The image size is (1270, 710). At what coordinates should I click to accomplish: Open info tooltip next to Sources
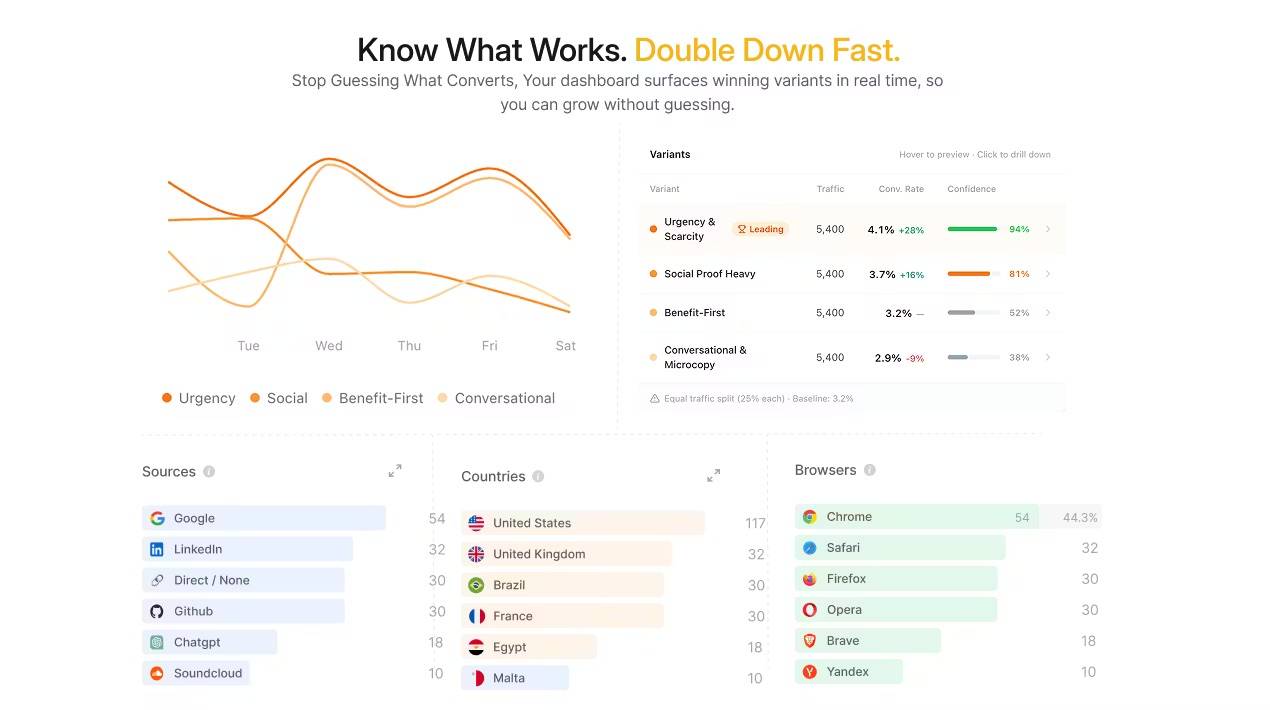point(209,471)
